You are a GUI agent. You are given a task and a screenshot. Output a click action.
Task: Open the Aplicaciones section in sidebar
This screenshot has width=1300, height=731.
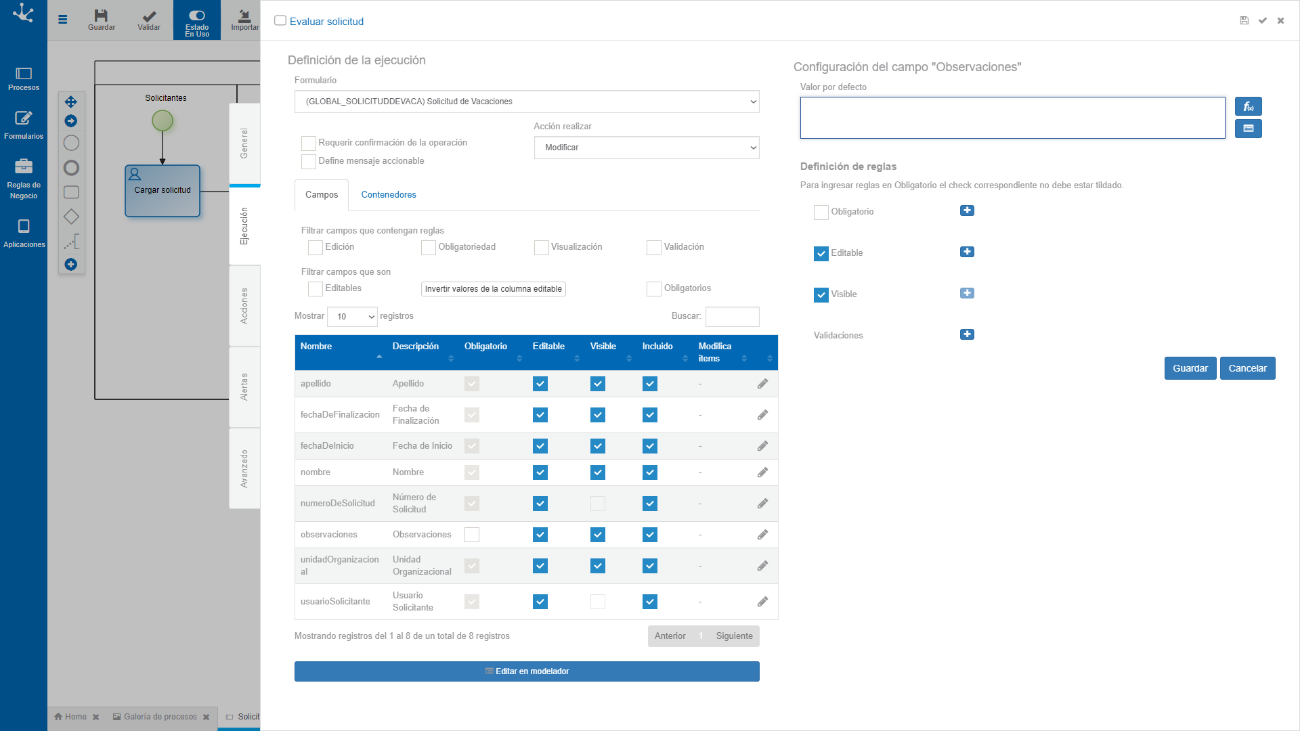(x=23, y=233)
